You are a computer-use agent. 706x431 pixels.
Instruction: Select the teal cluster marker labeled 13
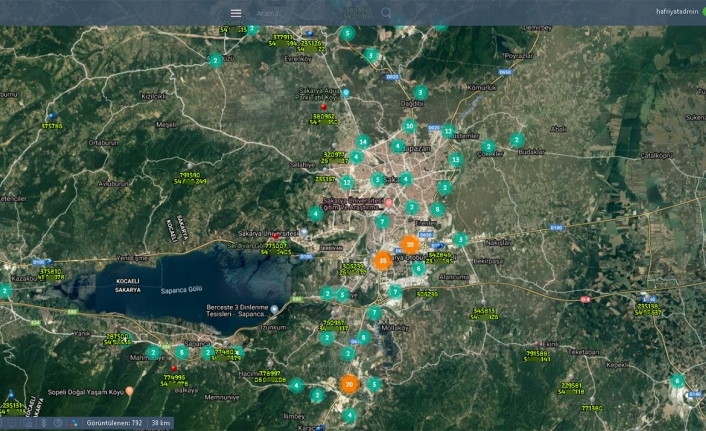(456, 159)
